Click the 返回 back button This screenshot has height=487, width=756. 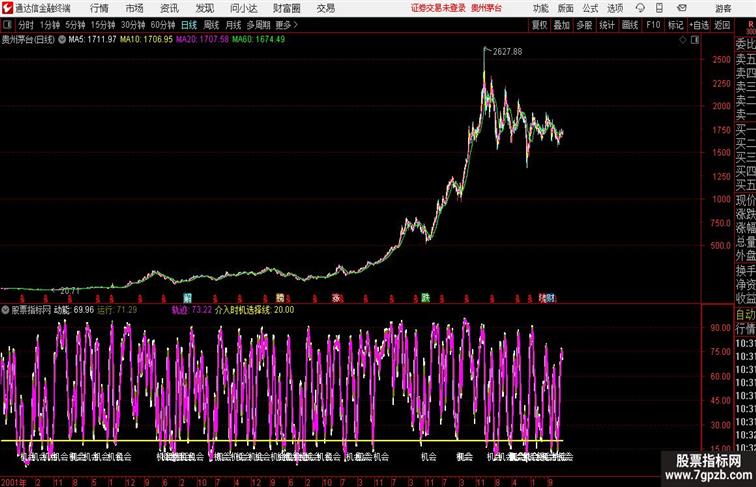[x=722, y=25]
